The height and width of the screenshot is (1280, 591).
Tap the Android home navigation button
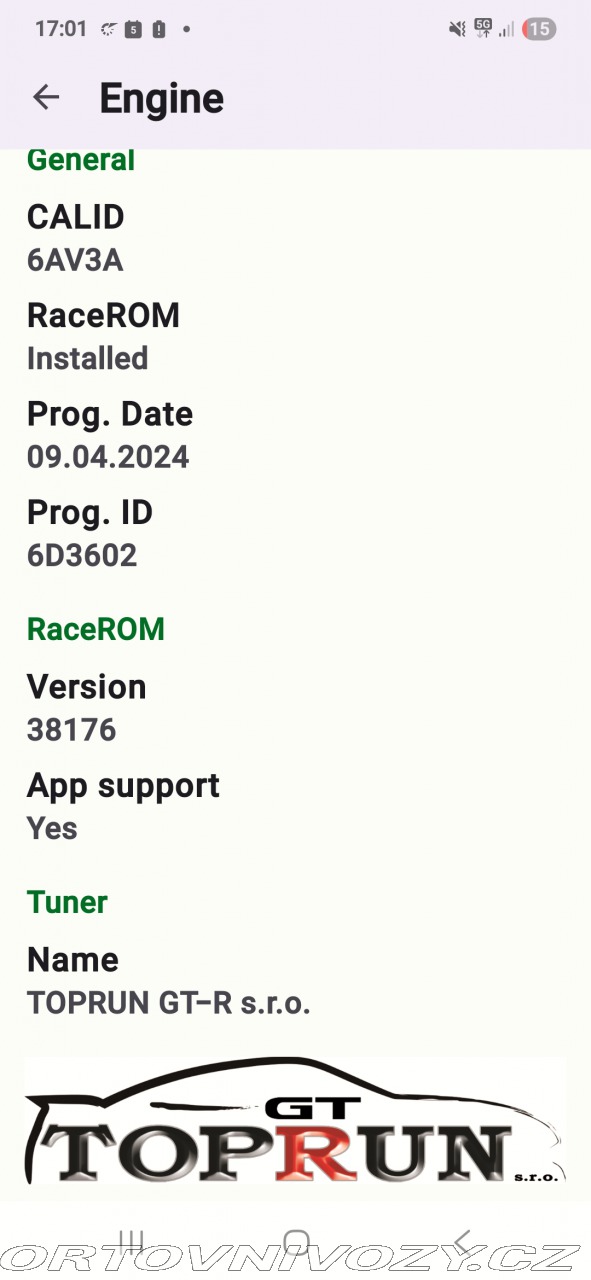click(296, 1241)
